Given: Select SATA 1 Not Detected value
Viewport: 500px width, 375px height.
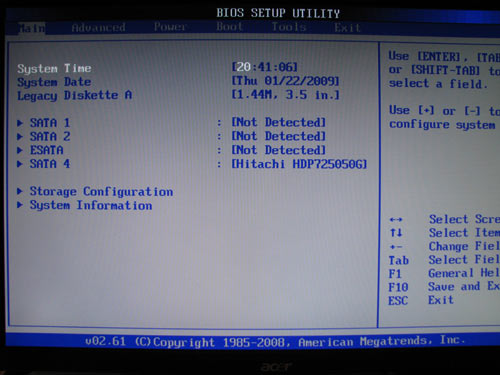Looking at the screenshot, I should [x=278, y=122].
